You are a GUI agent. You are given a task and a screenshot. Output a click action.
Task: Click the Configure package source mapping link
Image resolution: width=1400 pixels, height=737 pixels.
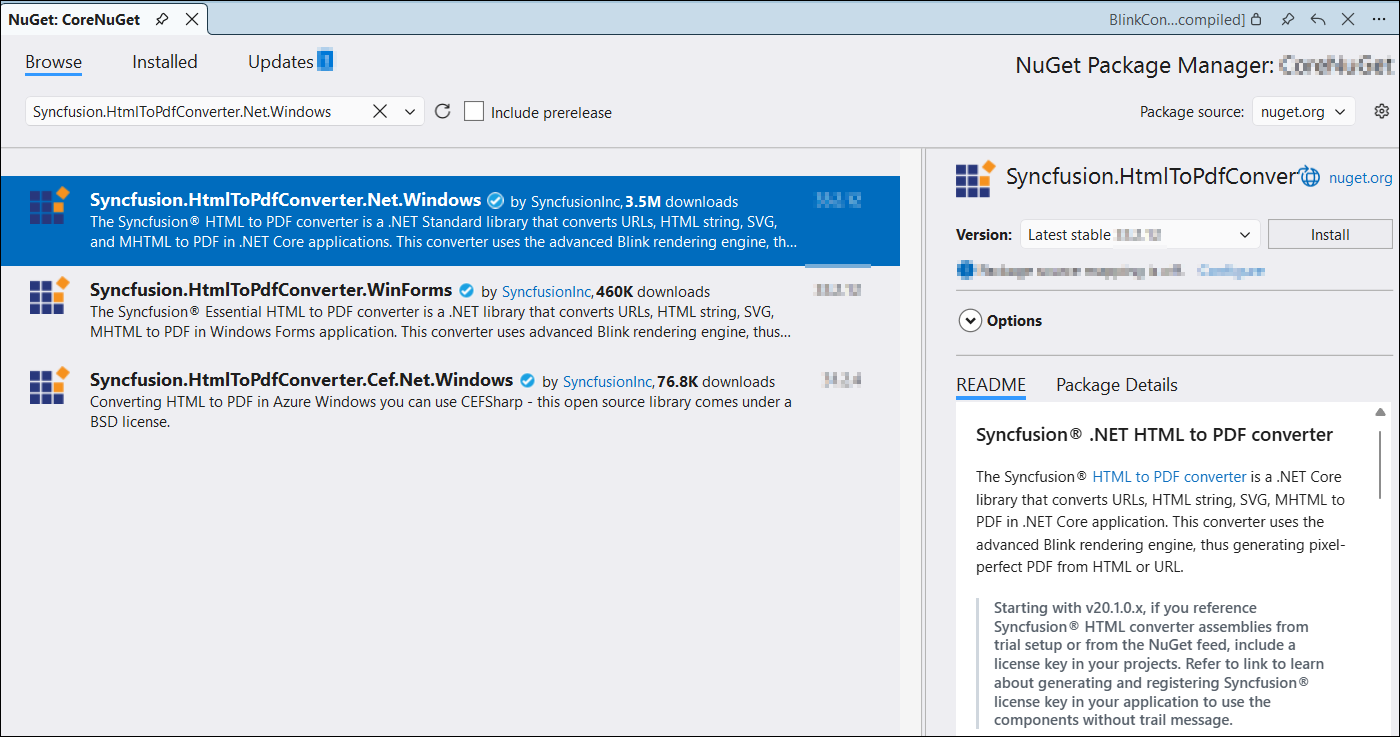coord(1231,270)
